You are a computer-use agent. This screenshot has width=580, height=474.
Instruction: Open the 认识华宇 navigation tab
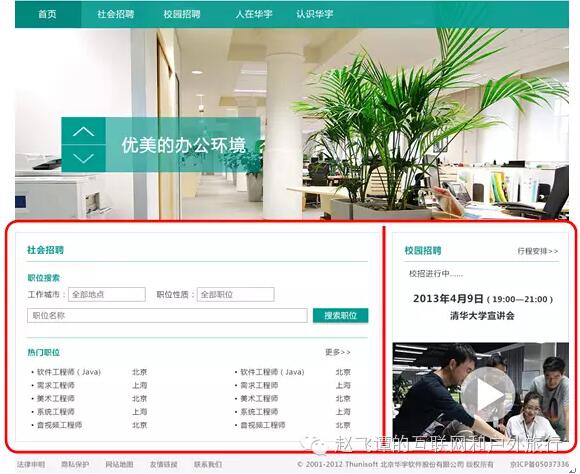click(315, 14)
